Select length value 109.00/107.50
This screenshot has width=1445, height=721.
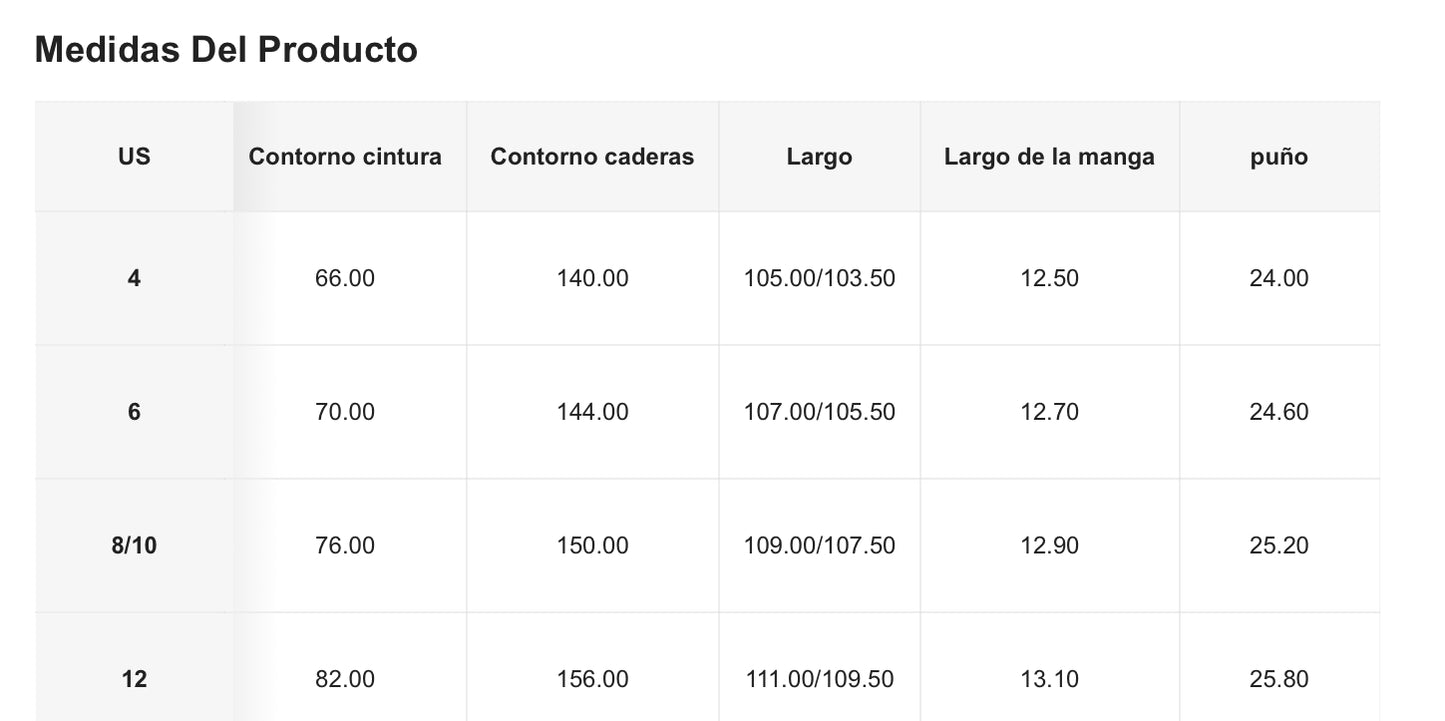[819, 546]
